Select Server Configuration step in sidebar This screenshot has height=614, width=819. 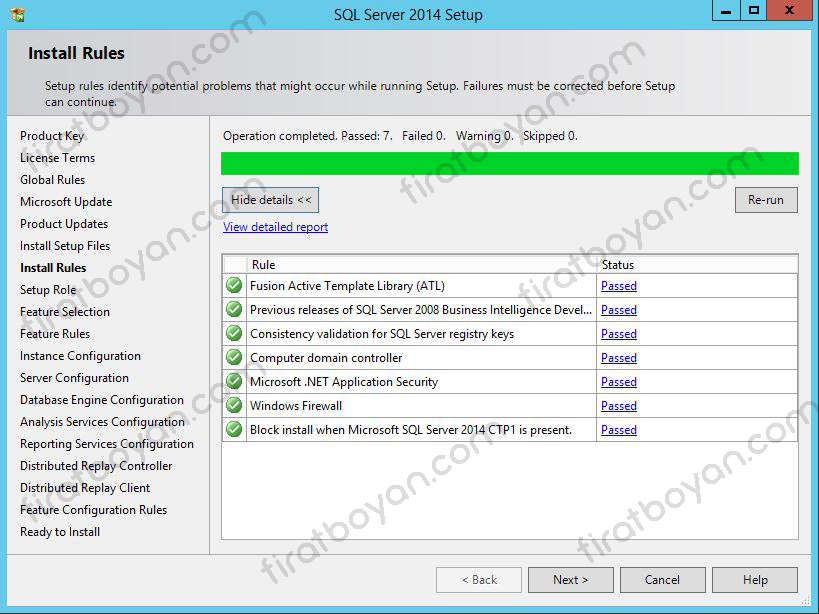coord(74,378)
